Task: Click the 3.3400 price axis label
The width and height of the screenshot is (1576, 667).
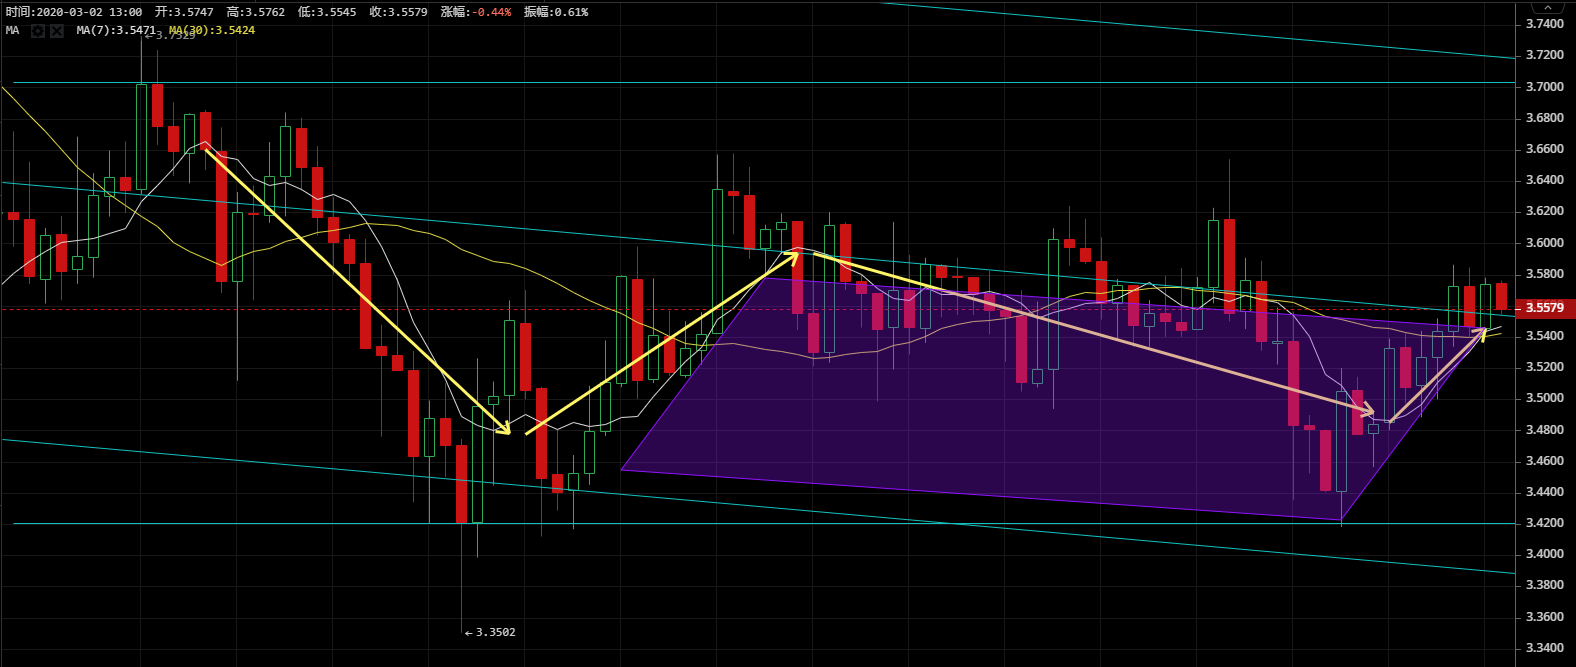Action: click(1545, 648)
